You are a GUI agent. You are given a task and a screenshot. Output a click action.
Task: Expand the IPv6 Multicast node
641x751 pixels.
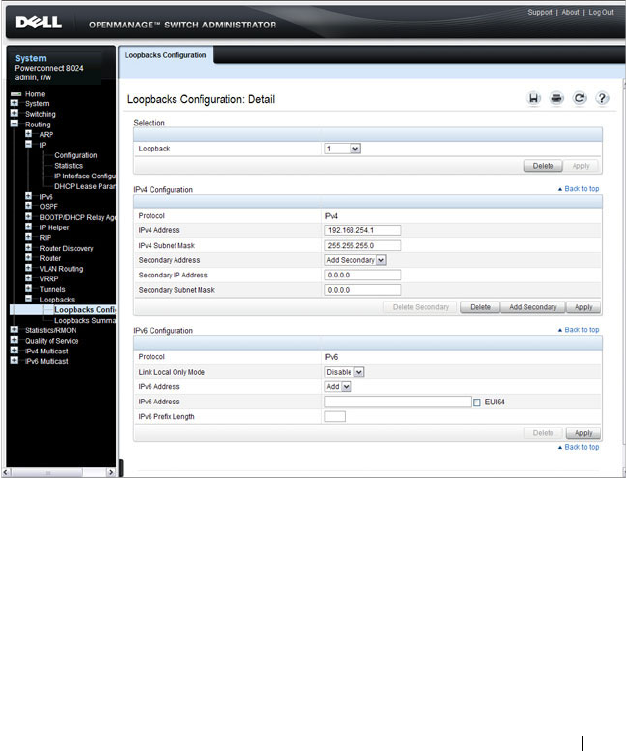point(14,361)
